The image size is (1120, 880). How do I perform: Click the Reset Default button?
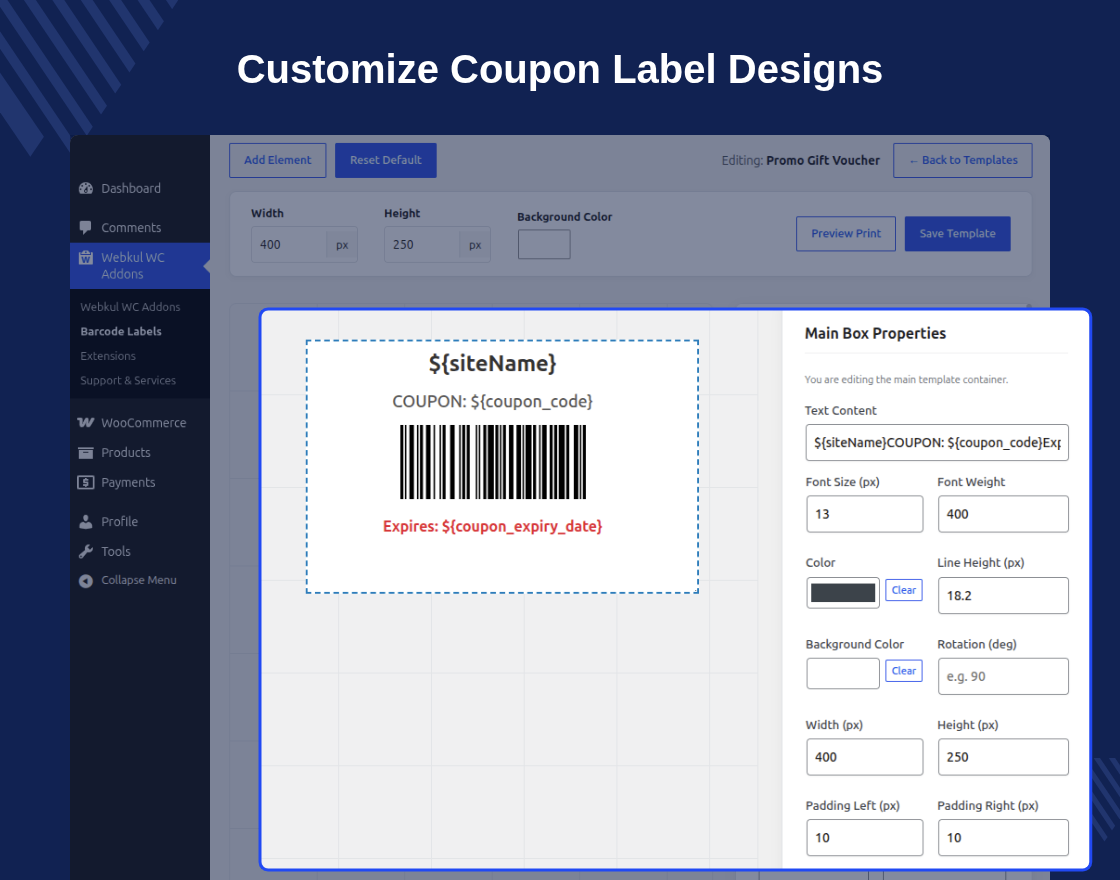click(x=386, y=160)
